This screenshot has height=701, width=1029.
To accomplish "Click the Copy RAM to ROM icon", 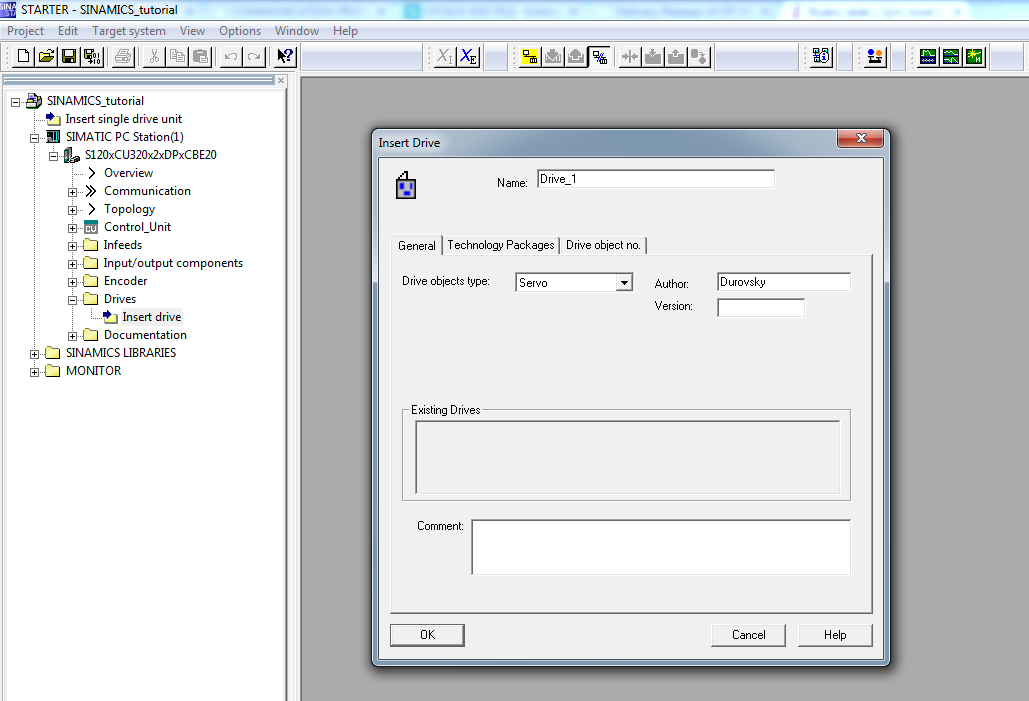I will pyautogui.click(x=699, y=56).
